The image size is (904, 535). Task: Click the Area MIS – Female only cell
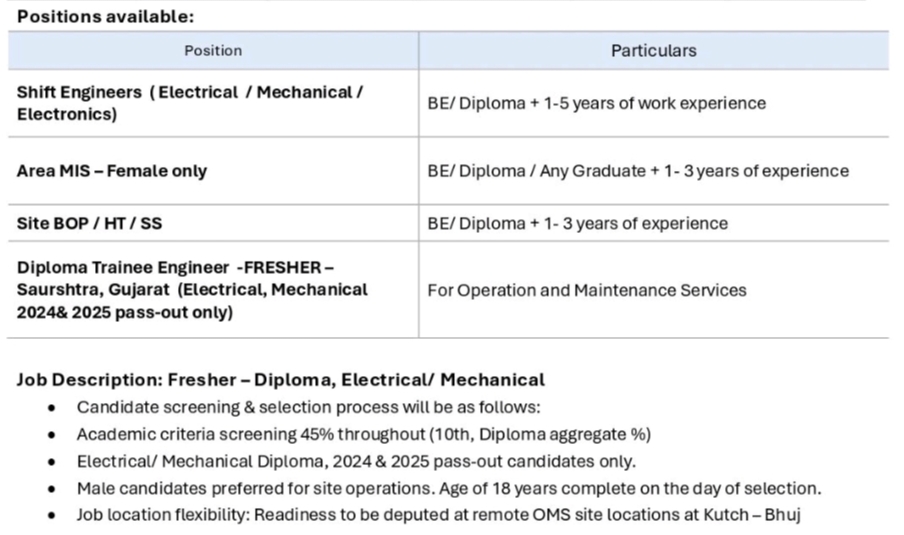coord(213,171)
